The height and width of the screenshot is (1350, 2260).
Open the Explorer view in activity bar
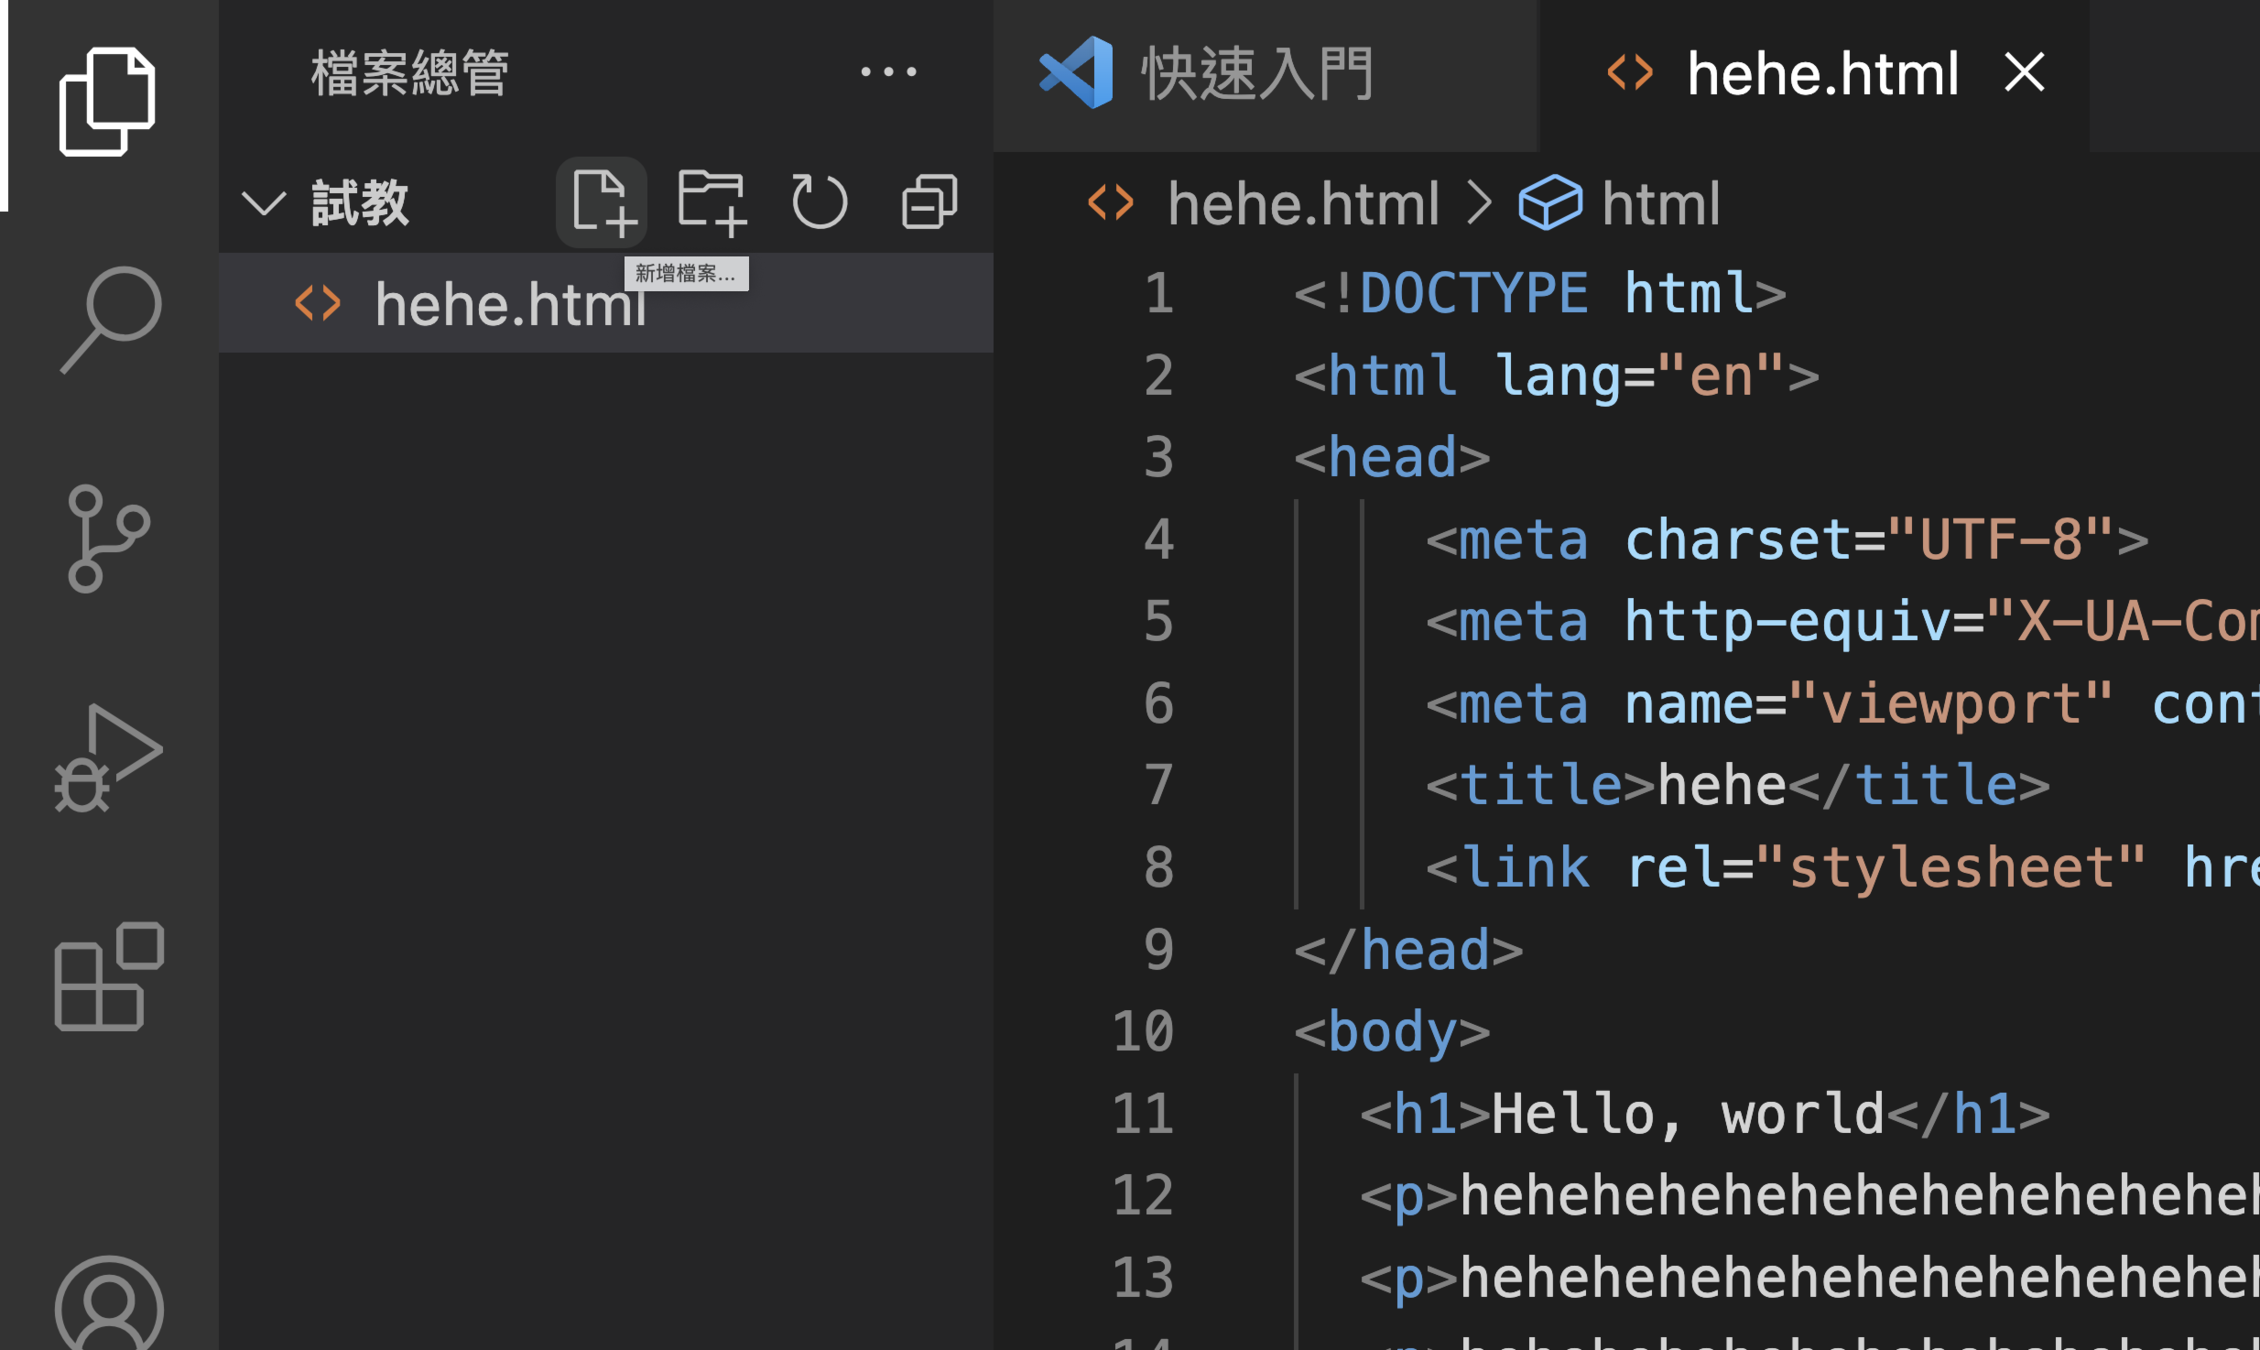click(x=107, y=101)
